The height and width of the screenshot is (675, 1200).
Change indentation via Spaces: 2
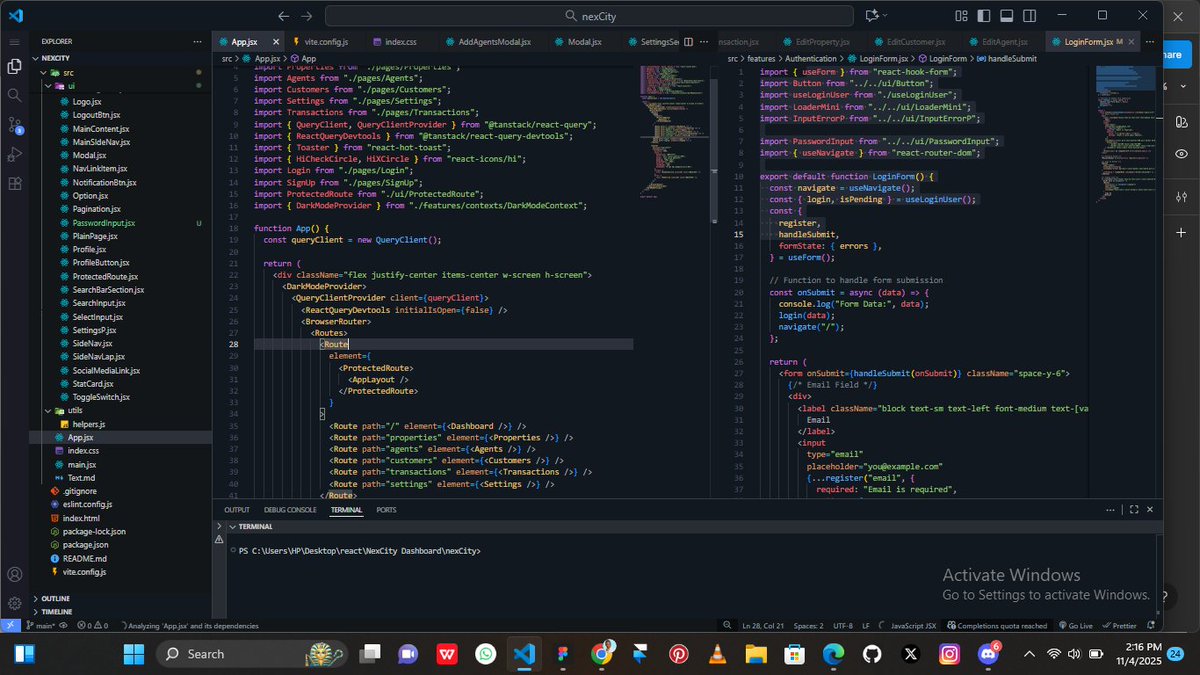pyautogui.click(x=808, y=626)
